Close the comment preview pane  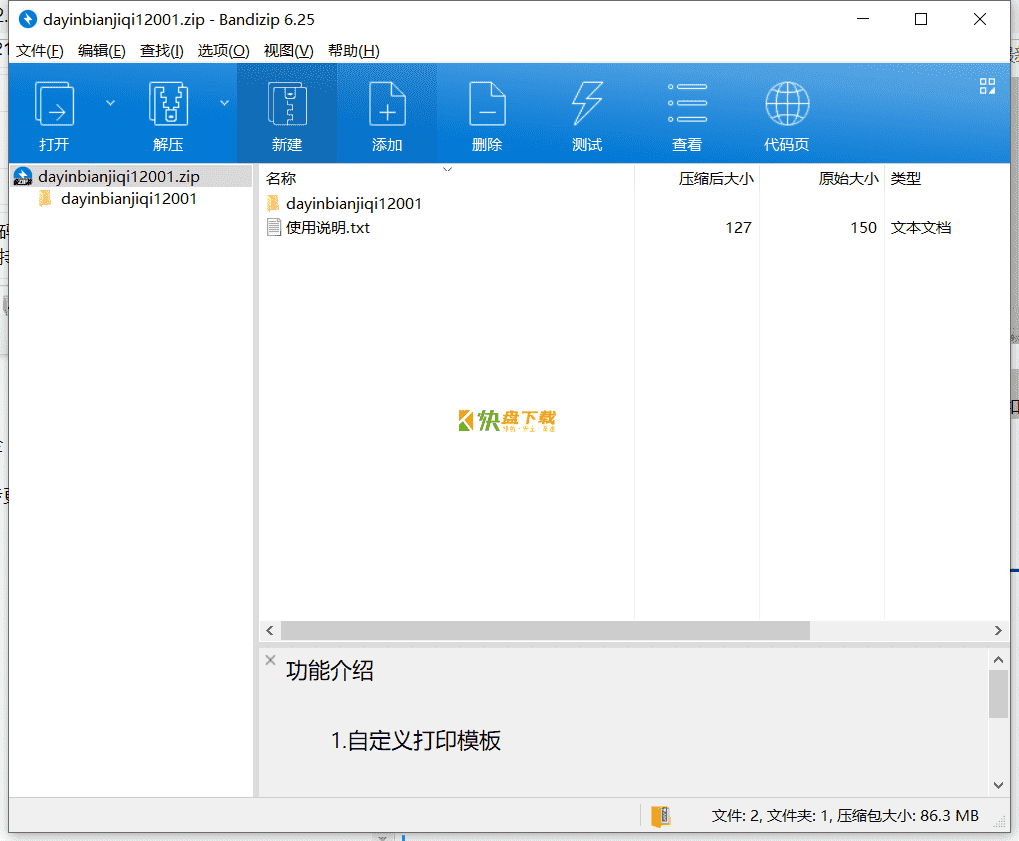(x=270, y=660)
